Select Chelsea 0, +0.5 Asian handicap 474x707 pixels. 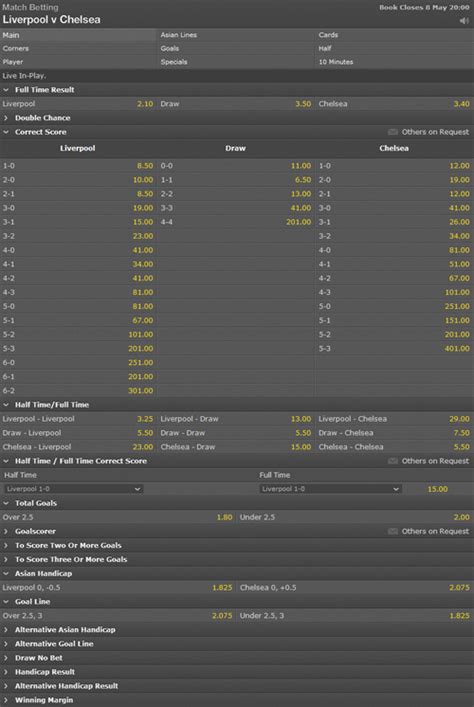[355, 588]
